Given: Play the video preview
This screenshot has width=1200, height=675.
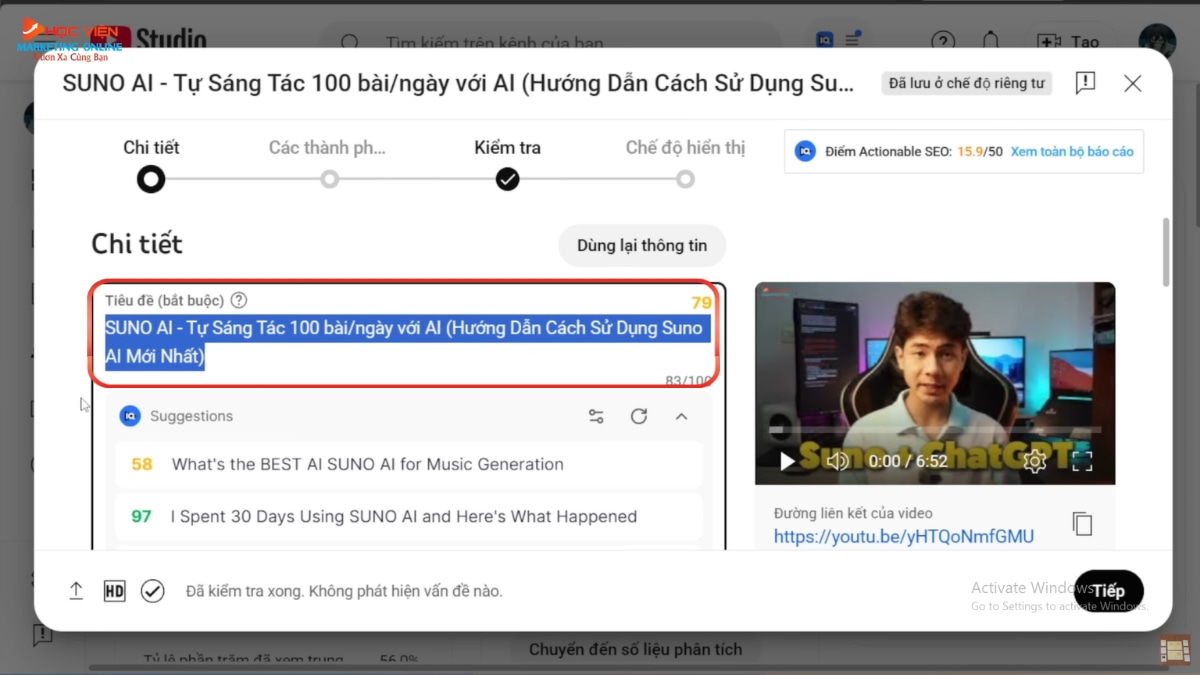Looking at the screenshot, I should pyautogui.click(x=787, y=461).
